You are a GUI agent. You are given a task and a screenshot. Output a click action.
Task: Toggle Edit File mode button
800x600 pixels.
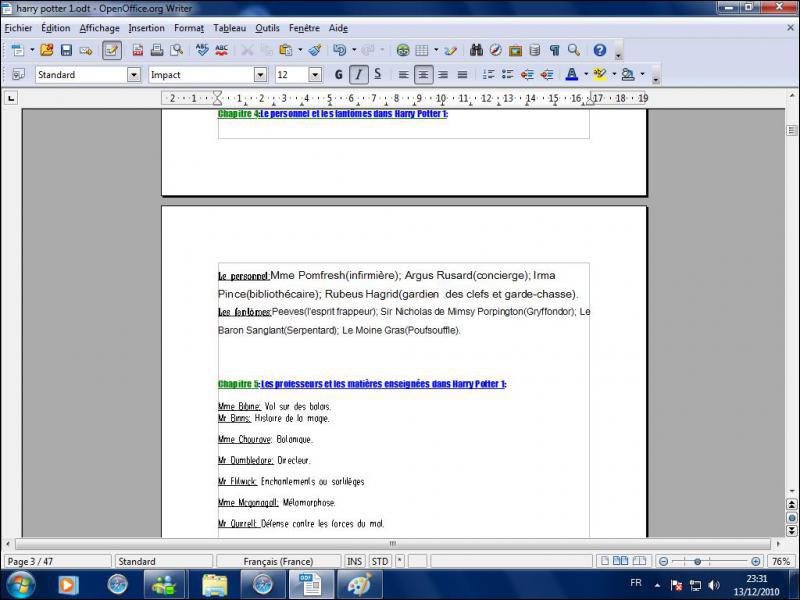pos(112,50)
